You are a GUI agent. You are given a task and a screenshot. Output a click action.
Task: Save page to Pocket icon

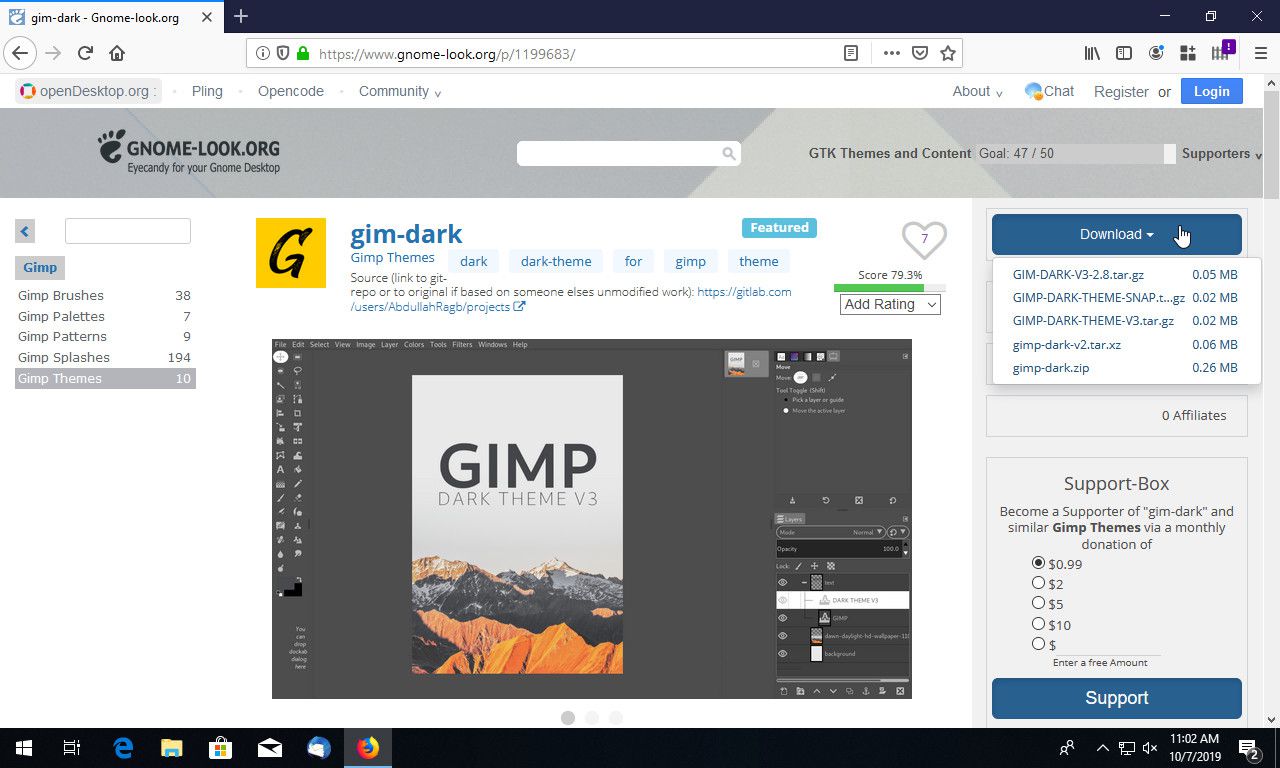click(x=920, y=54)
